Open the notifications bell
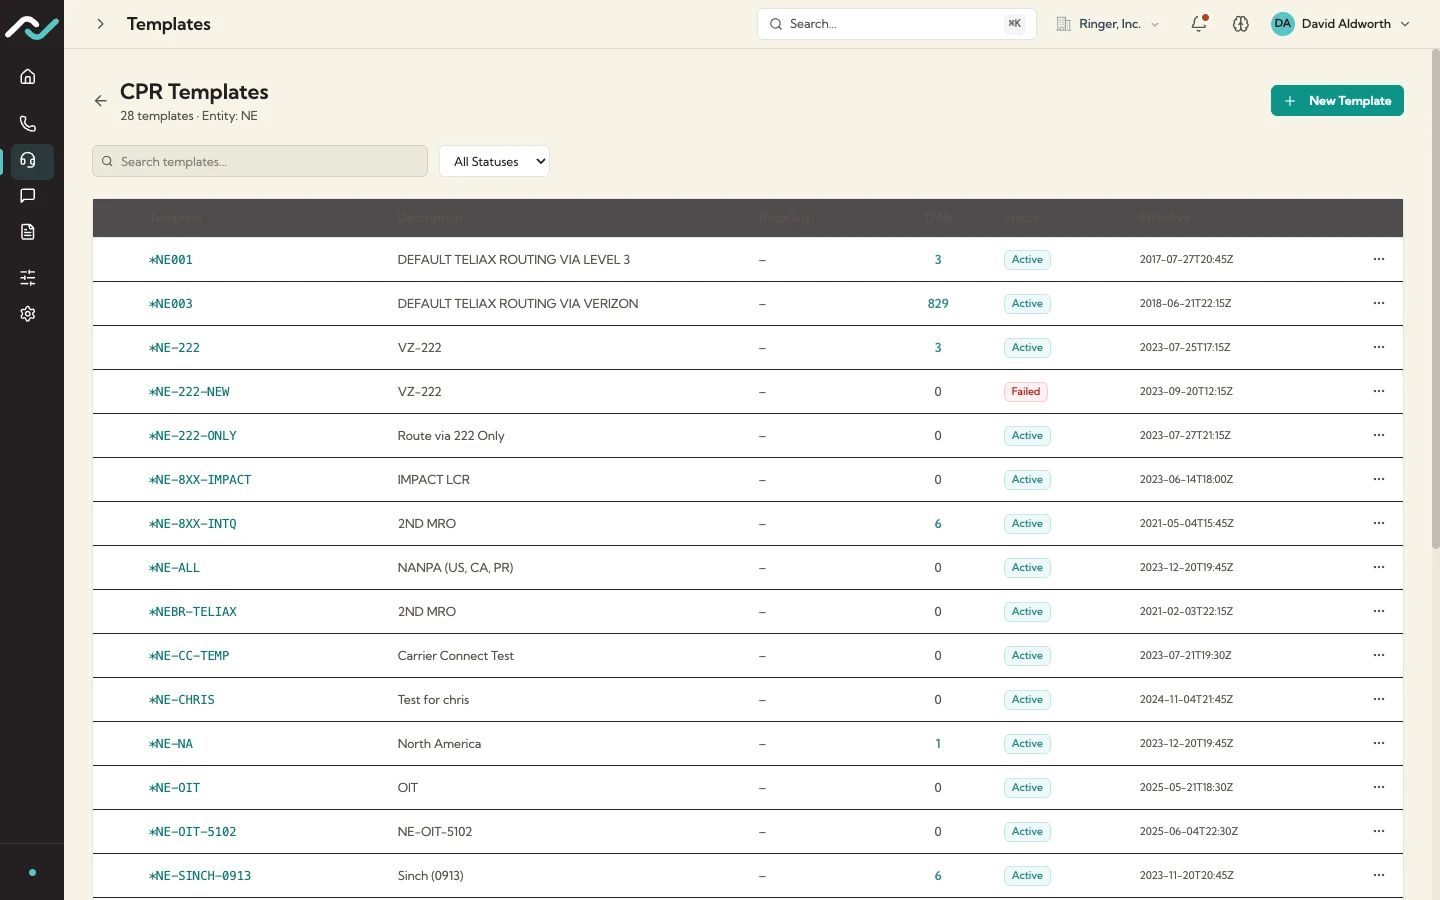Image resolution: width=1440 pixels, height=900 pixels. point(1199,23)
